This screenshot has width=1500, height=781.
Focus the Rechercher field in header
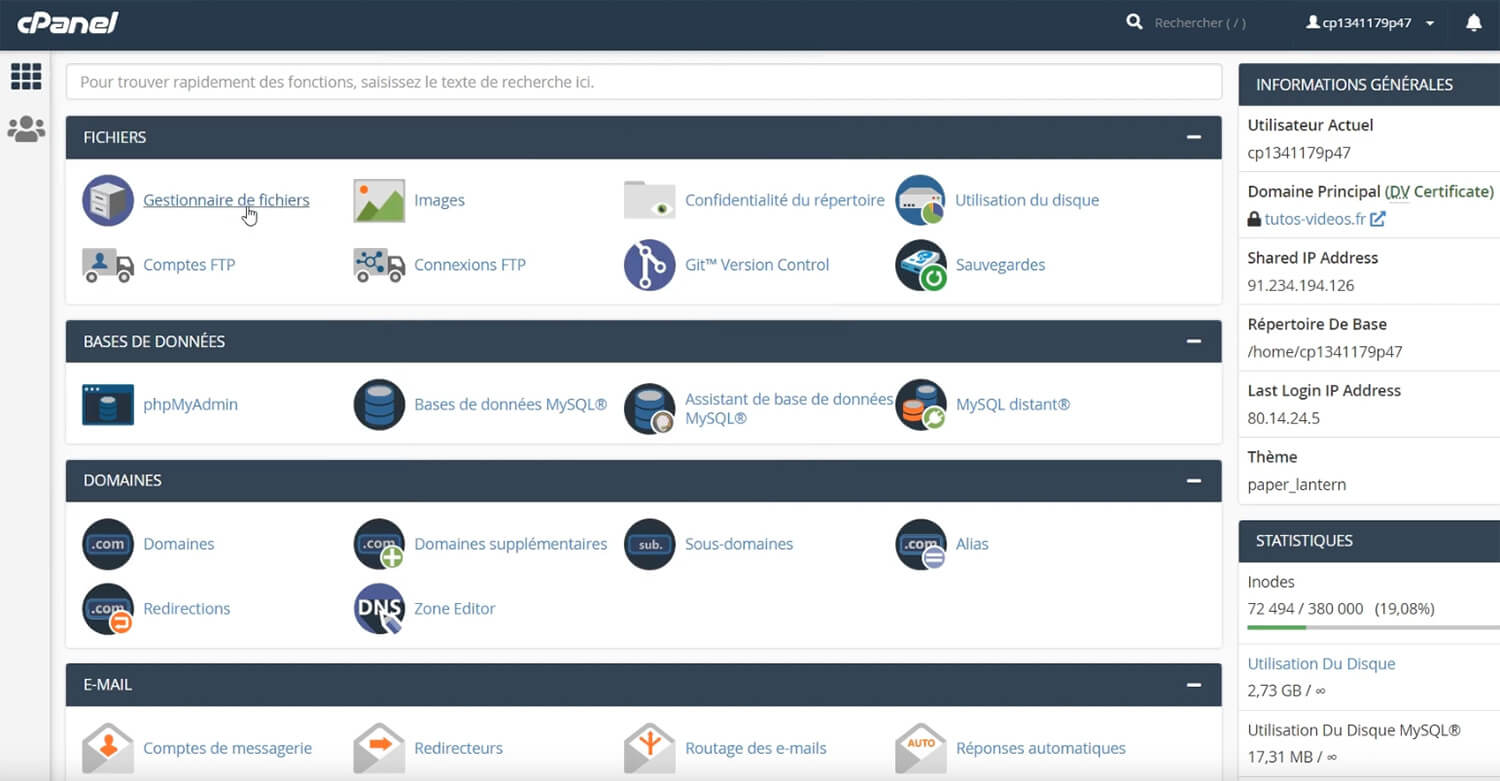click(x=1200, y=23)
